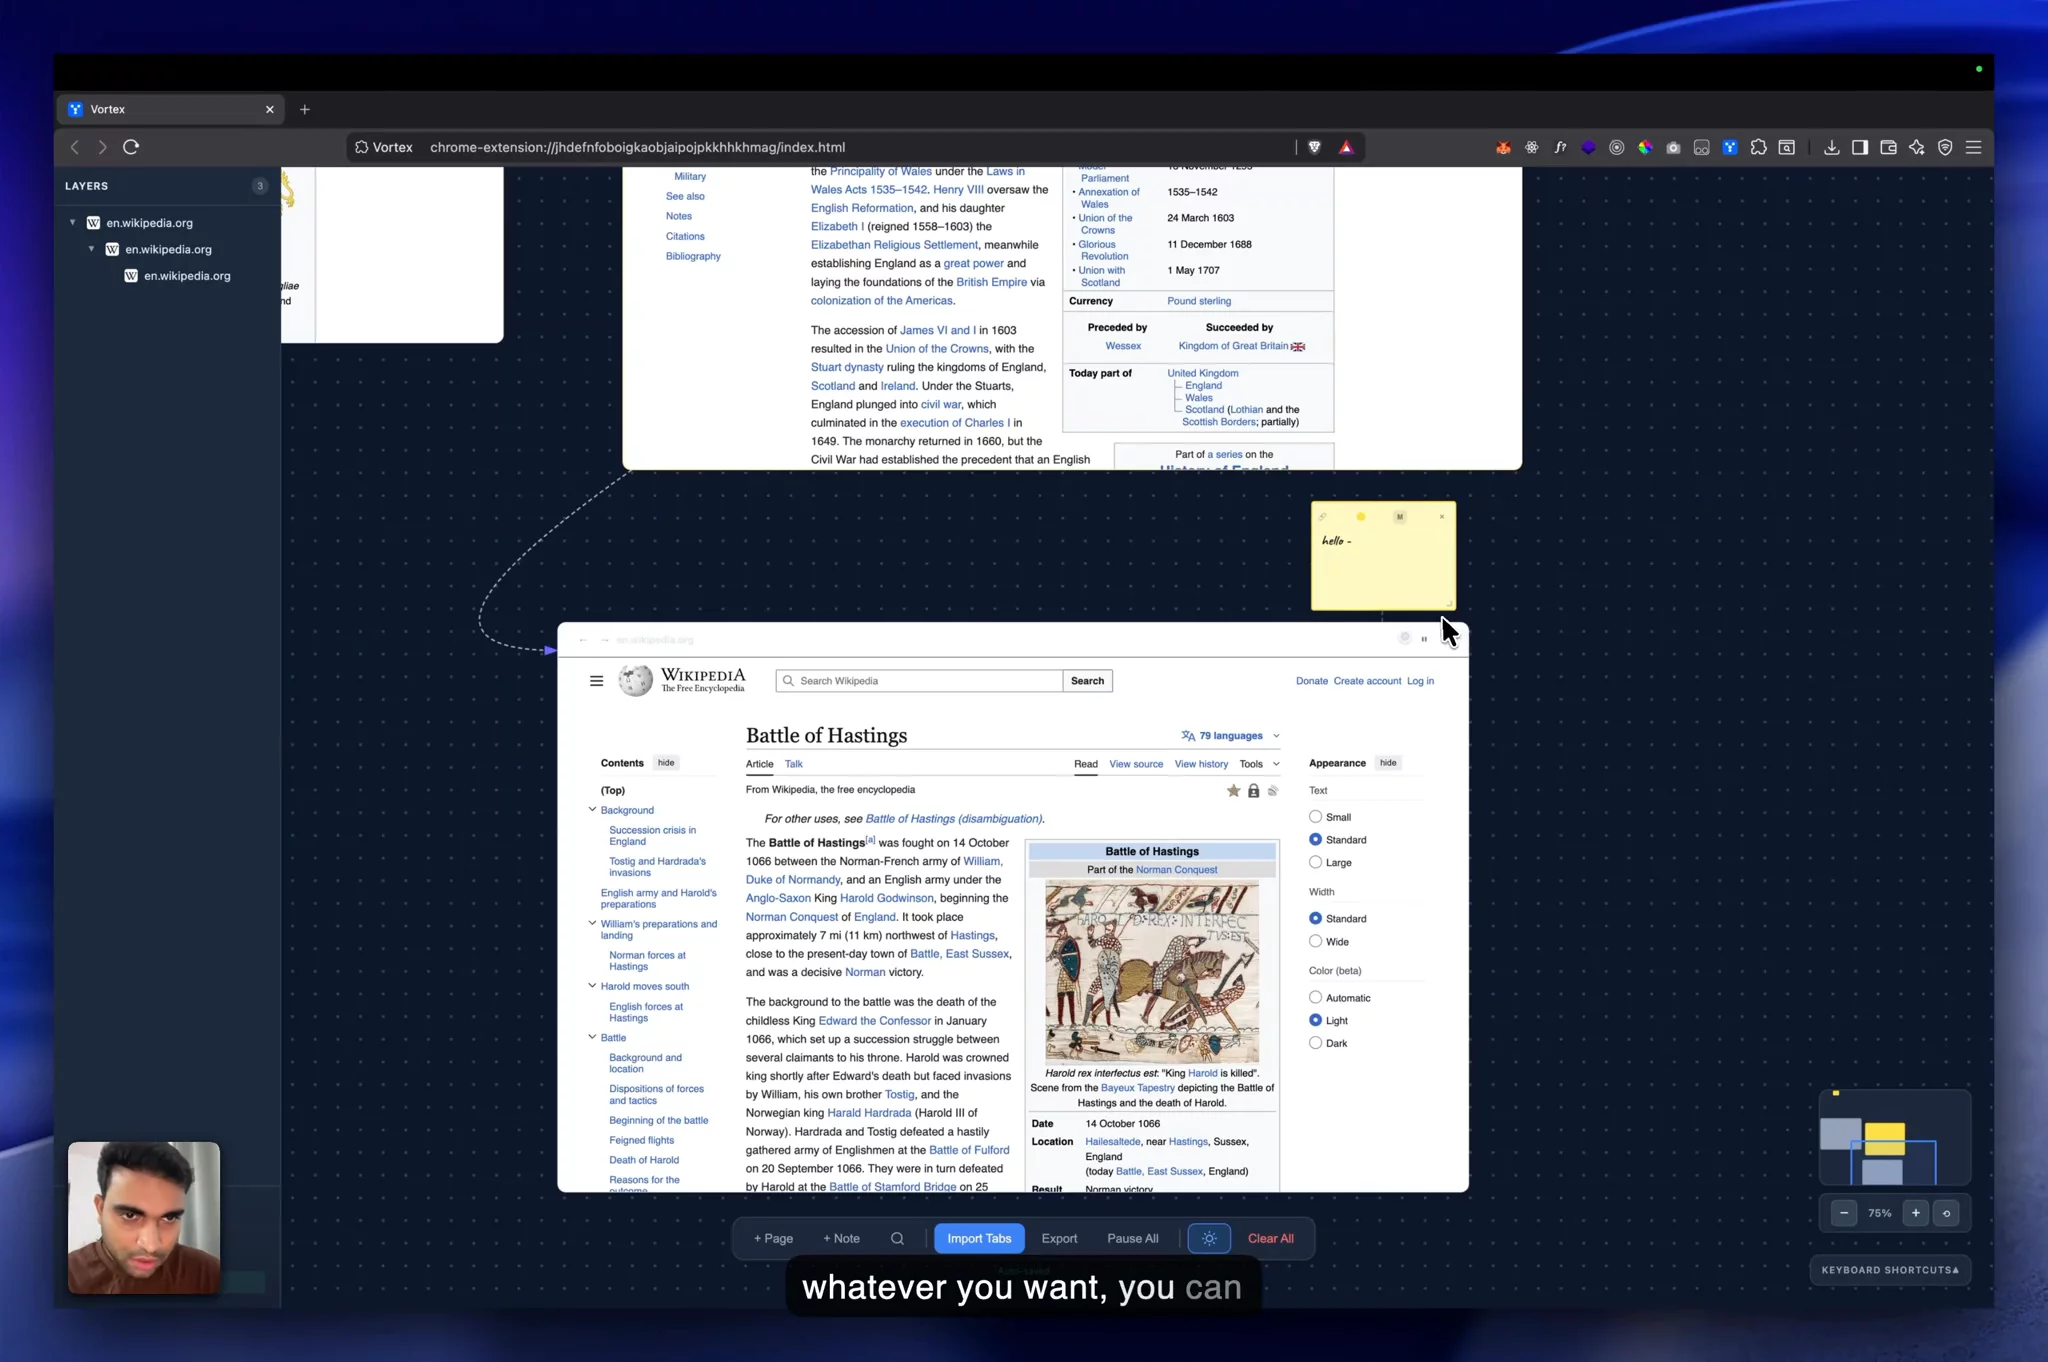Image resolution: width=2048 pixels, height=1362 pixels.
Task: Click Pause All button
Action: [1132, 1238]
